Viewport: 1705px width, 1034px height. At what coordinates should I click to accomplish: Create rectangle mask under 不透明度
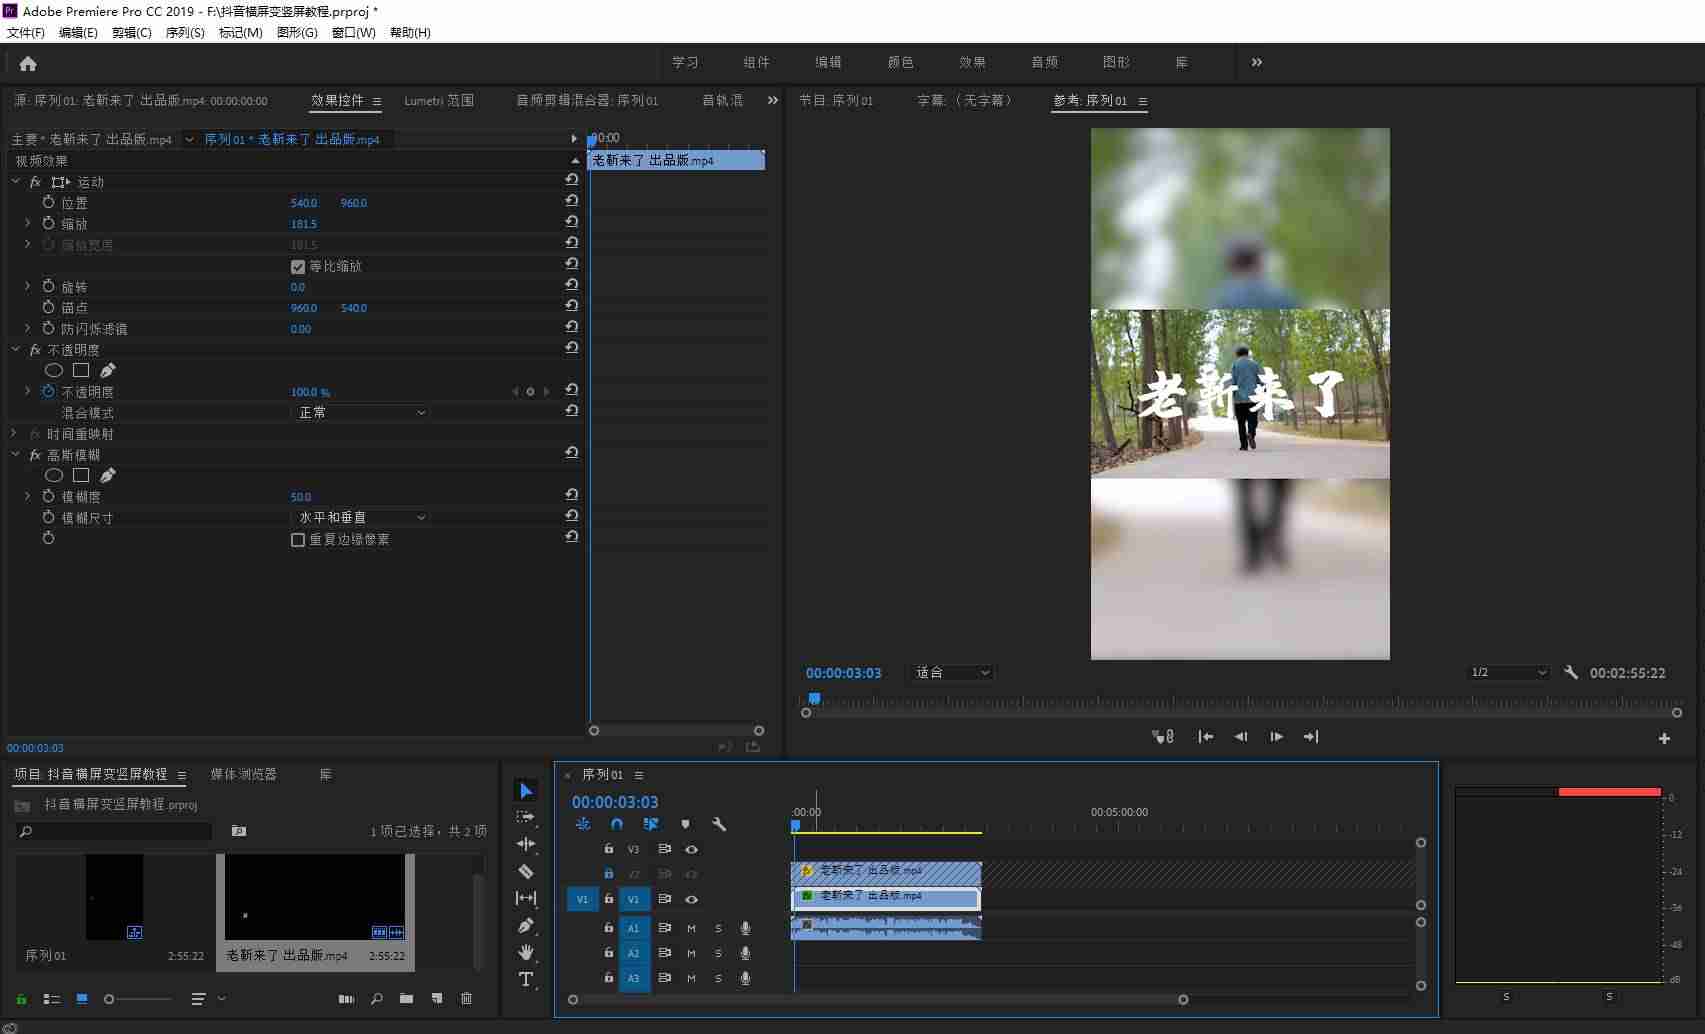click(81, 370)
